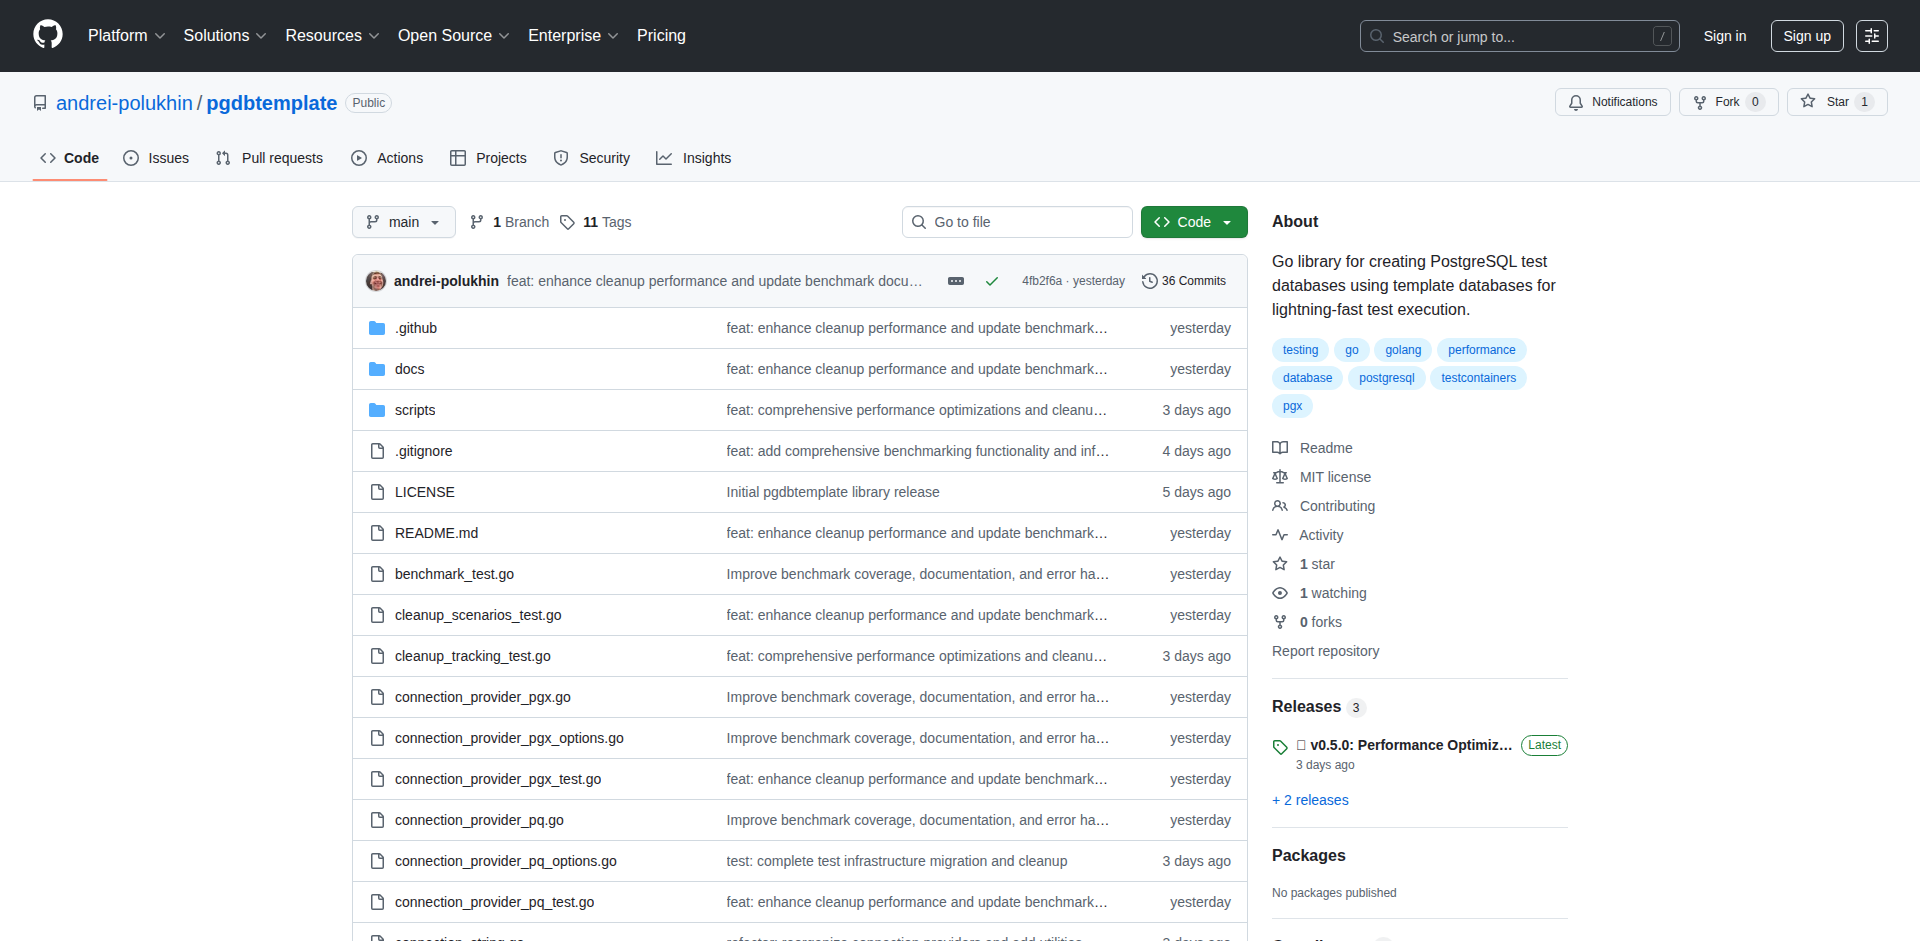Click the LICENSE file icon
The width and height of the screenshot is (1920, 941).
(x=377, y=492)
